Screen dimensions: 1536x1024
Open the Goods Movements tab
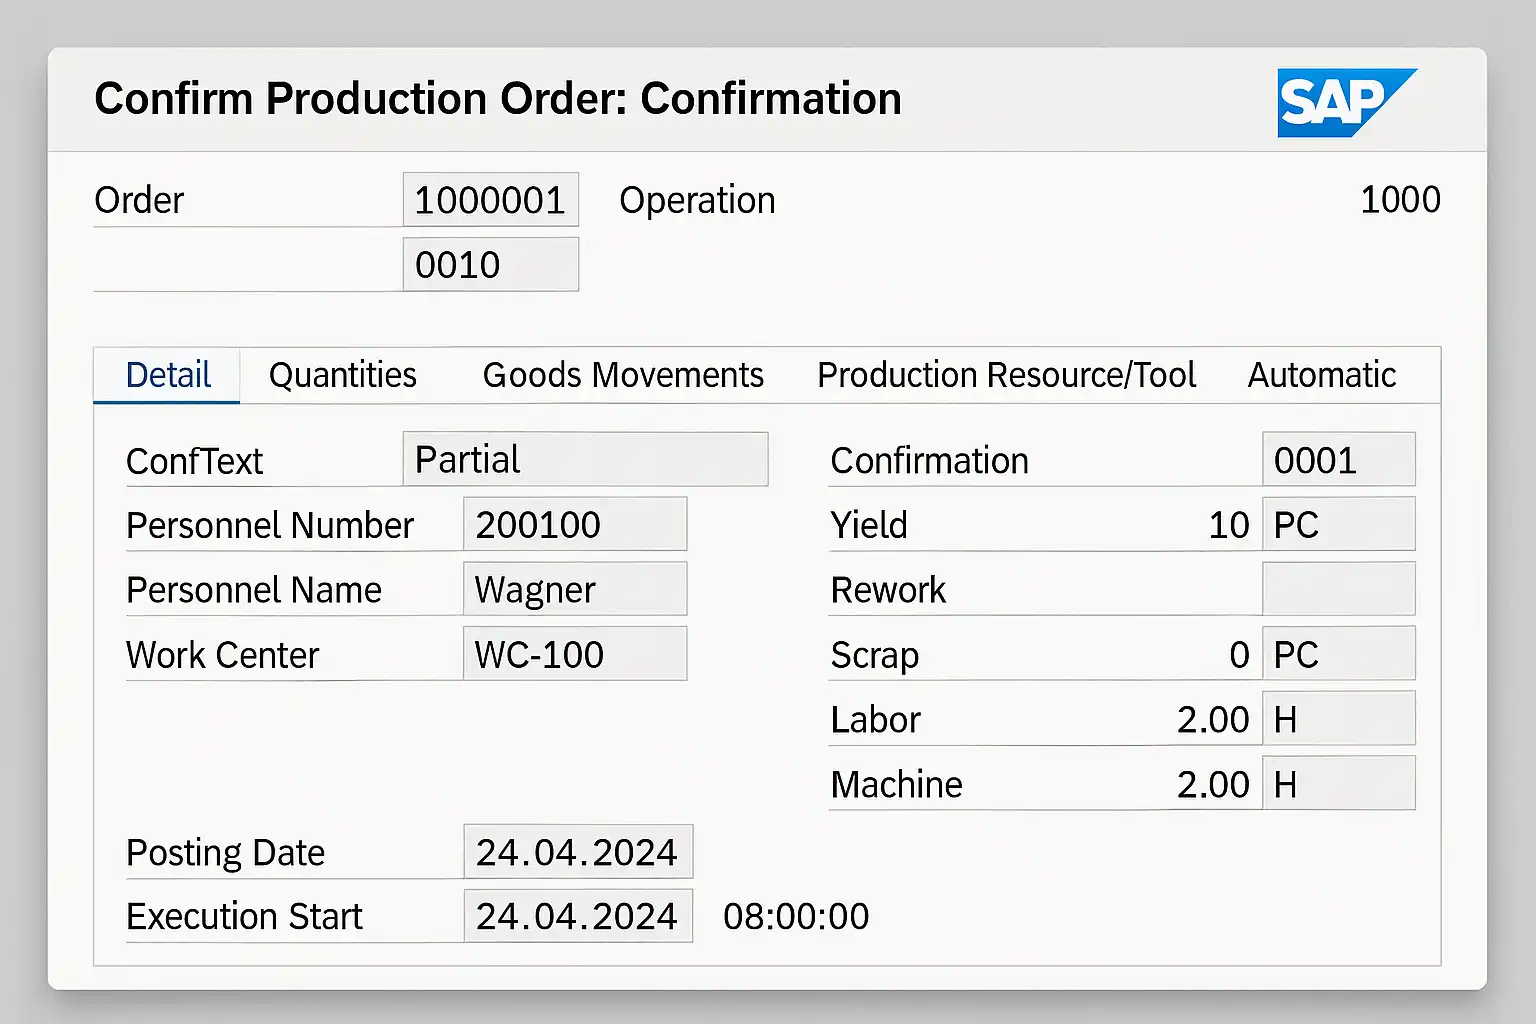pyautogui.click(x=622, y=375)
